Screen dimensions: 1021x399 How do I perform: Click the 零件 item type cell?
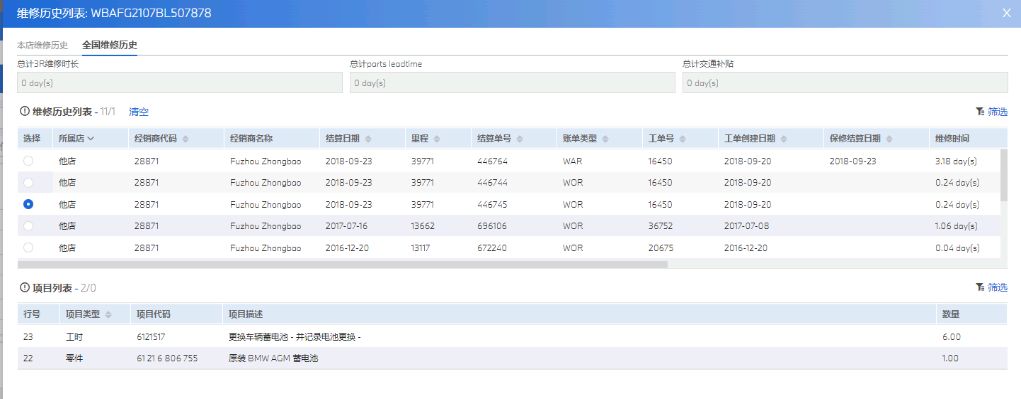pos(74,359)
